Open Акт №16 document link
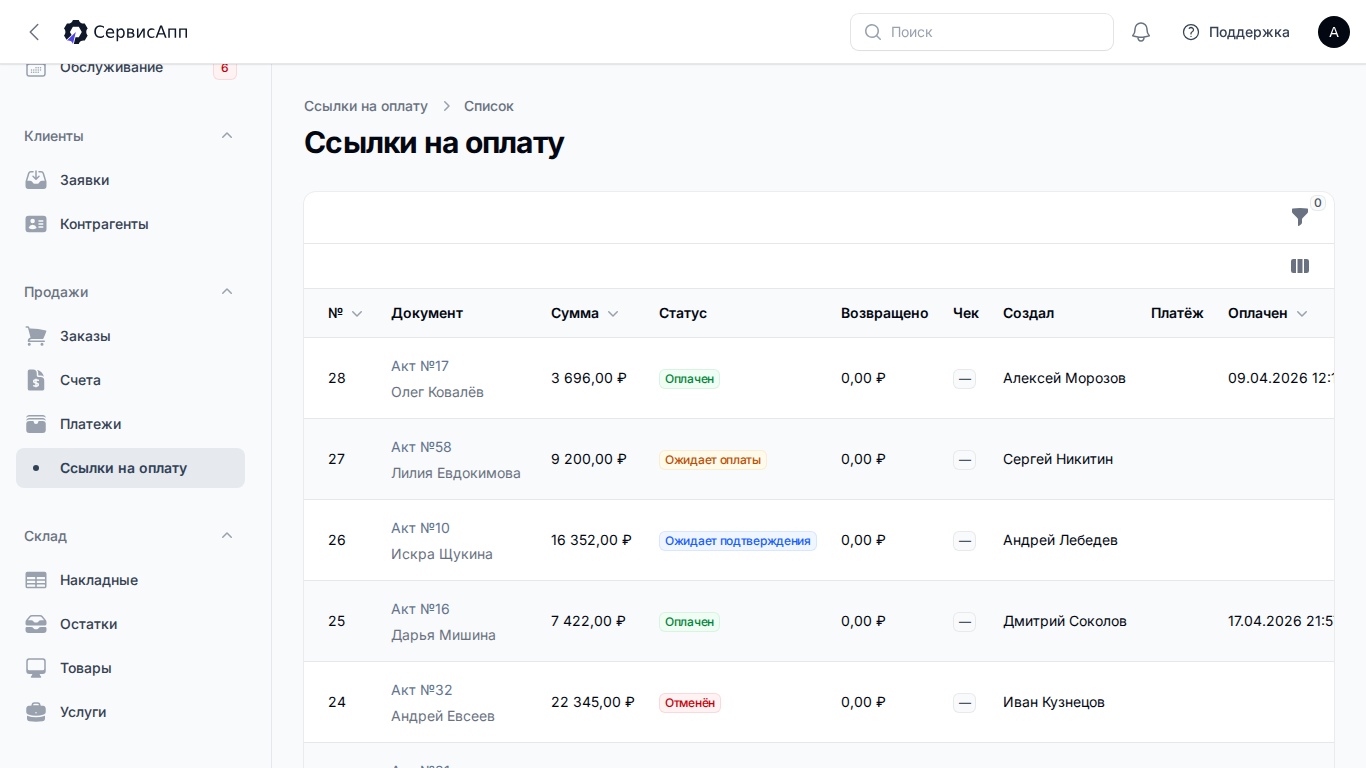1366x768 pixels. 420,609
